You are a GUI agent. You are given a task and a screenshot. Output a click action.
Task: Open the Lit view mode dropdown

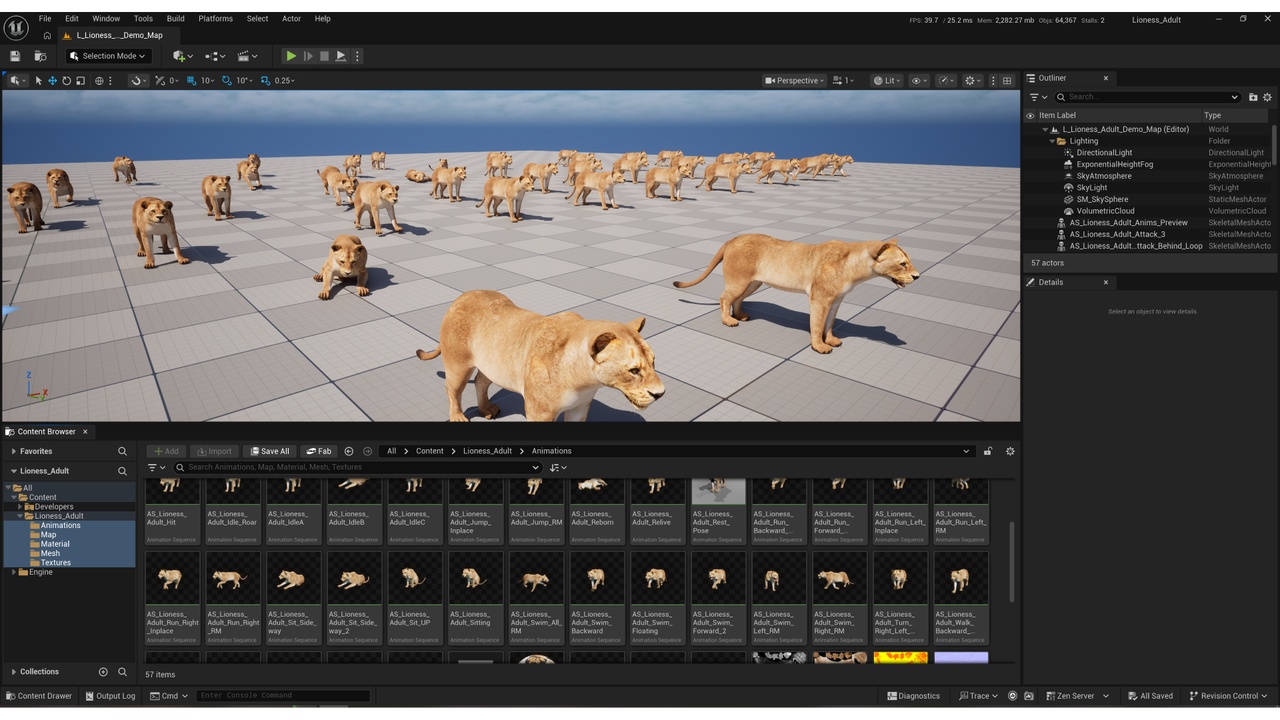[x=886, y=80]
